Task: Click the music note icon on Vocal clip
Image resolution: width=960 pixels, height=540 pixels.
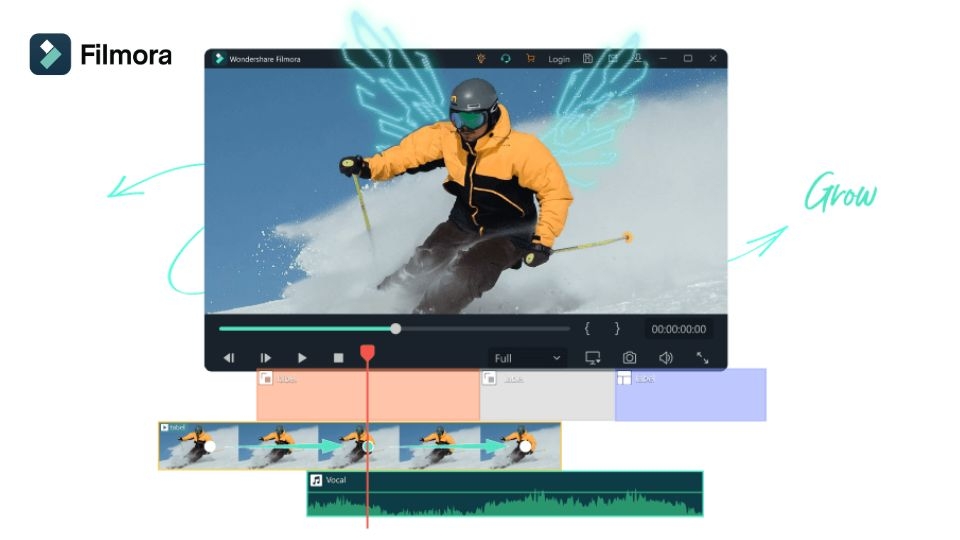Action: [x=316, y=480]
